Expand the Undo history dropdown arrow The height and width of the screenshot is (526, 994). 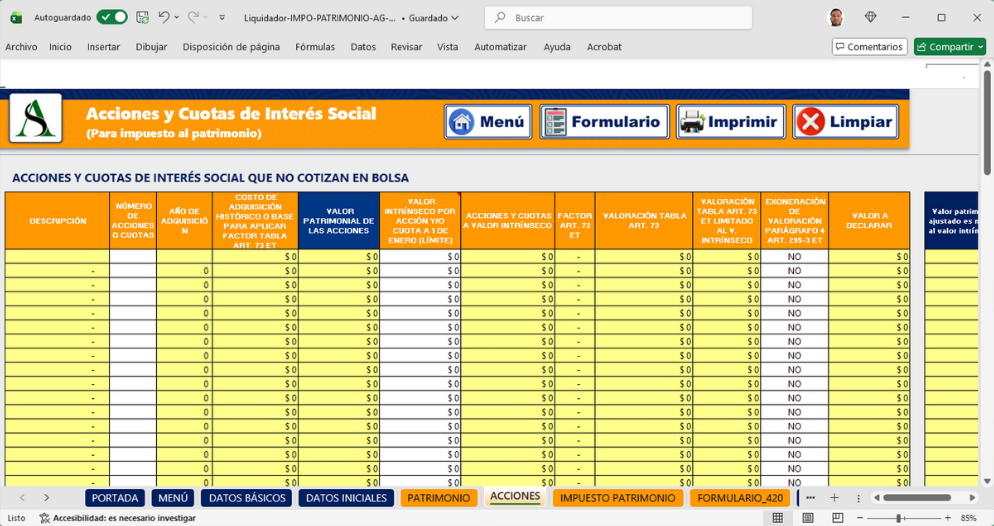pyautogui.click(x=177, y=18)
